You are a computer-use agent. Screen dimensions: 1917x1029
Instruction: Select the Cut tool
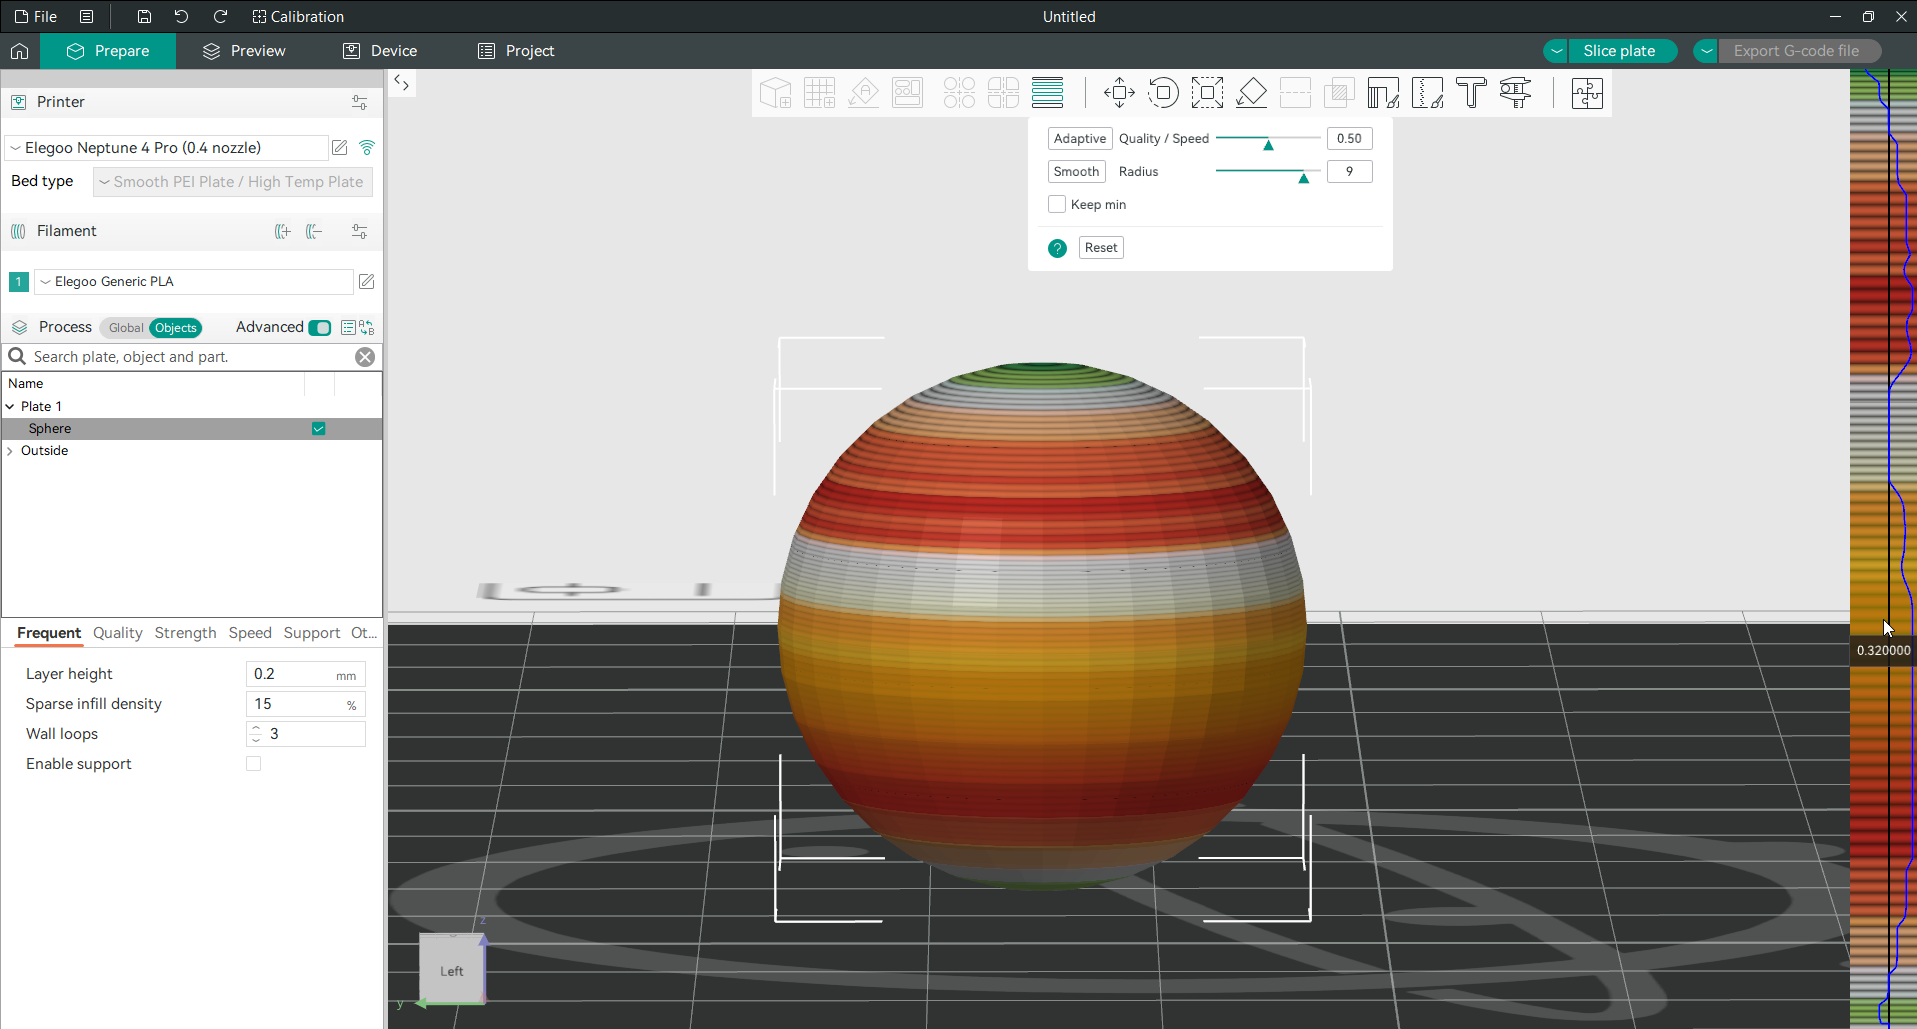tap(1295, 93)
